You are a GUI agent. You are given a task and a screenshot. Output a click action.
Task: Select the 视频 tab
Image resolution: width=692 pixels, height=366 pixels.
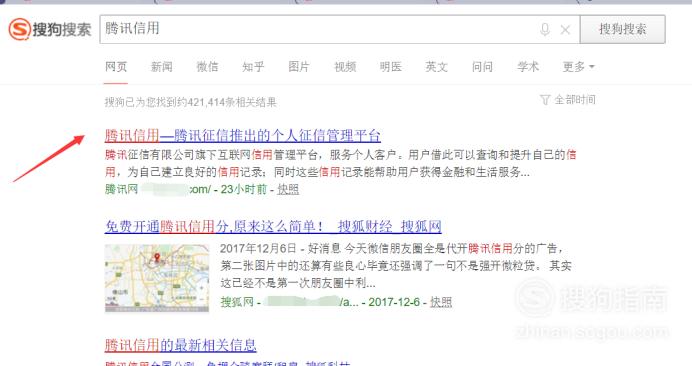pos(345,67)
